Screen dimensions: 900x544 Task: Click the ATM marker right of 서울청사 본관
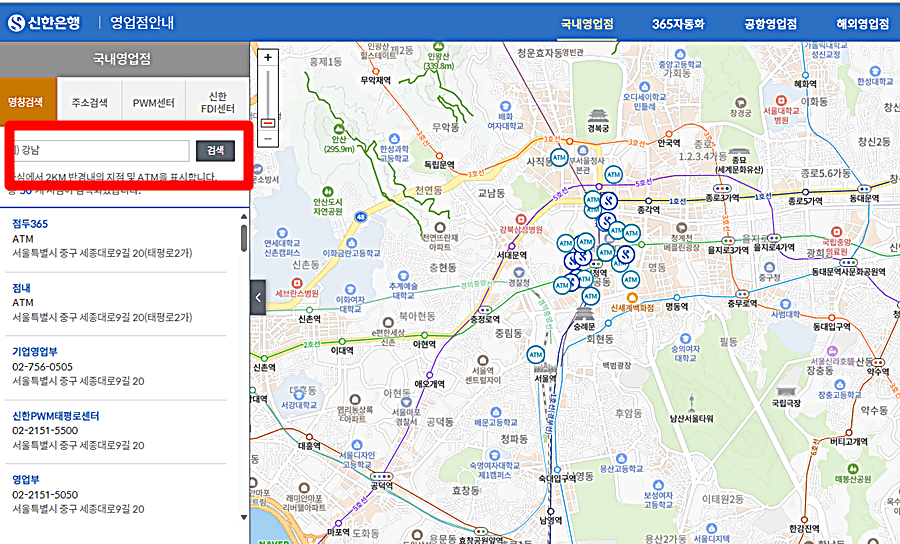[614, 174]
